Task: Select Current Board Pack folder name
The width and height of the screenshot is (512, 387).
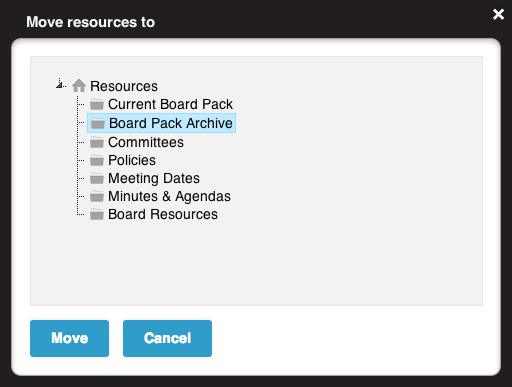Action: coord(170,104)
